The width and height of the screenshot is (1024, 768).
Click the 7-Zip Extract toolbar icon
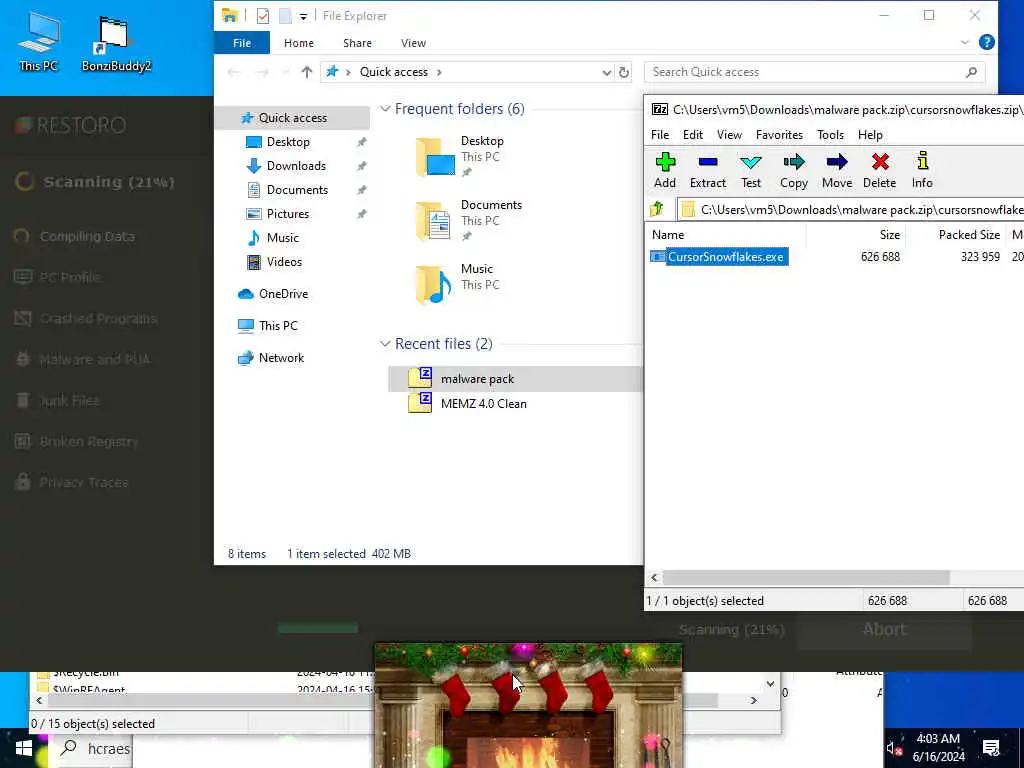tap(708, 170)
